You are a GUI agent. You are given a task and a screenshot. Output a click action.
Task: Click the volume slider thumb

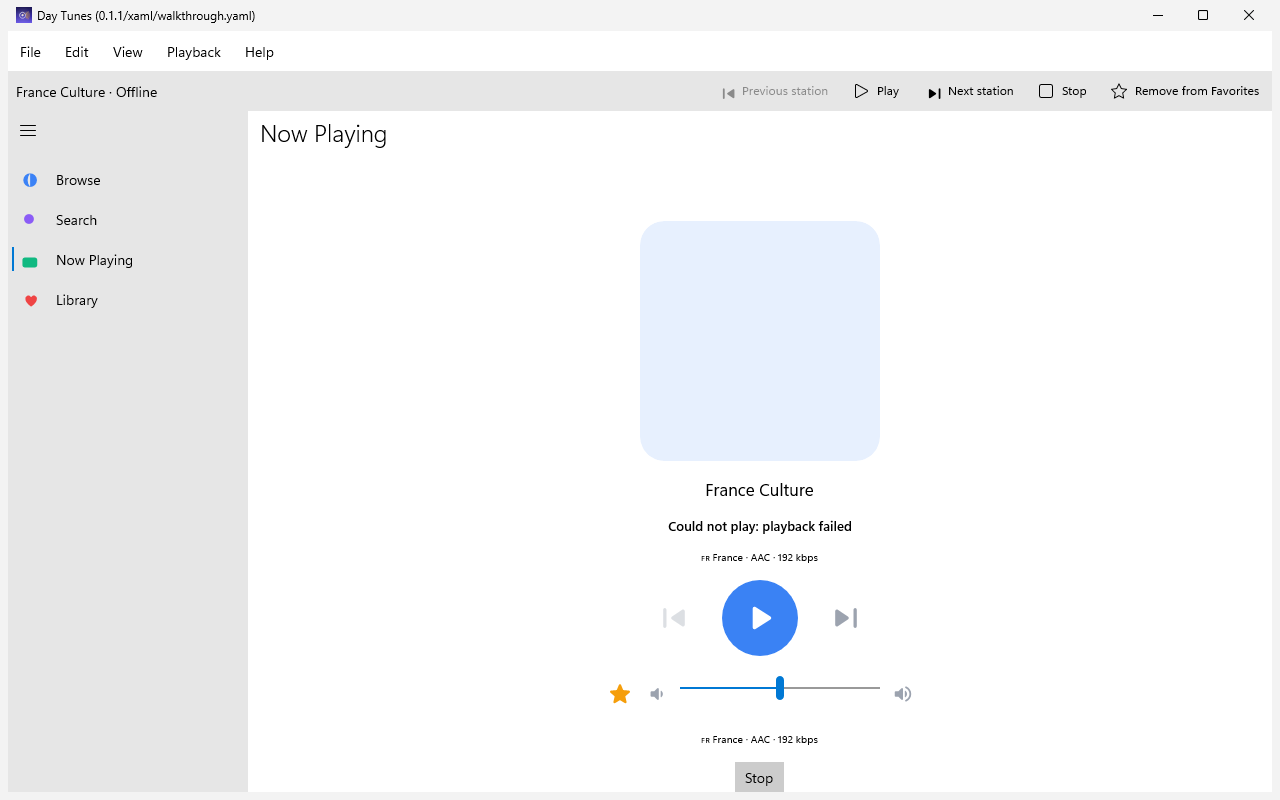780,688
